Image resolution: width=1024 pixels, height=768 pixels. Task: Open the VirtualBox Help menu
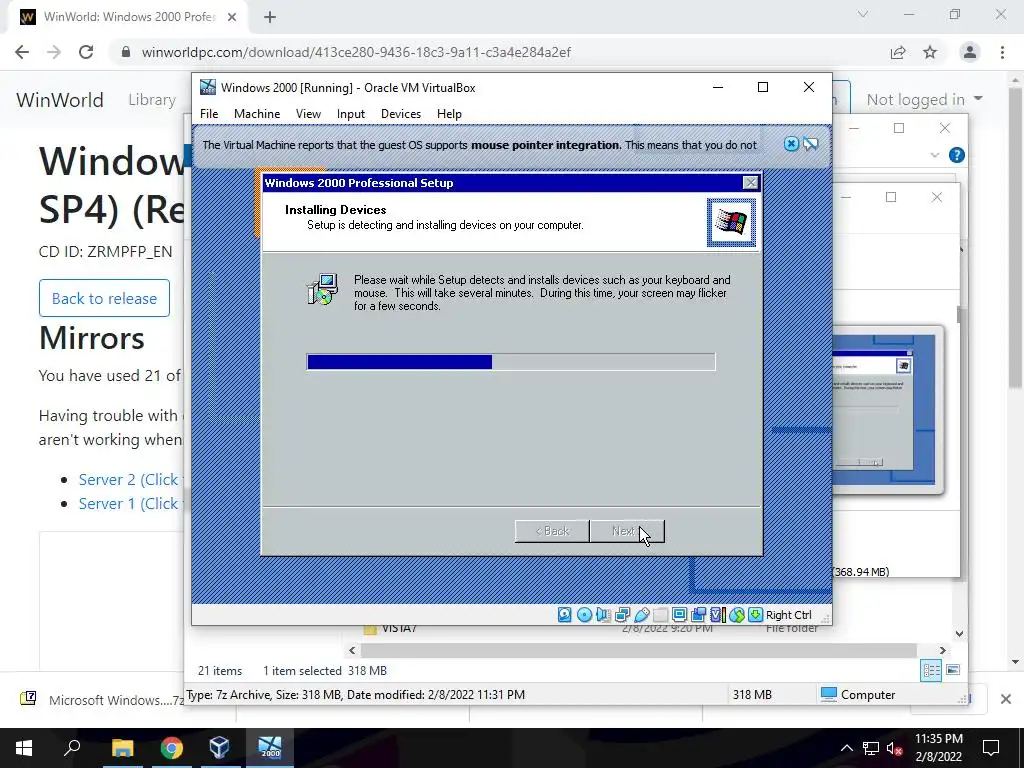[x=449, y=114]
